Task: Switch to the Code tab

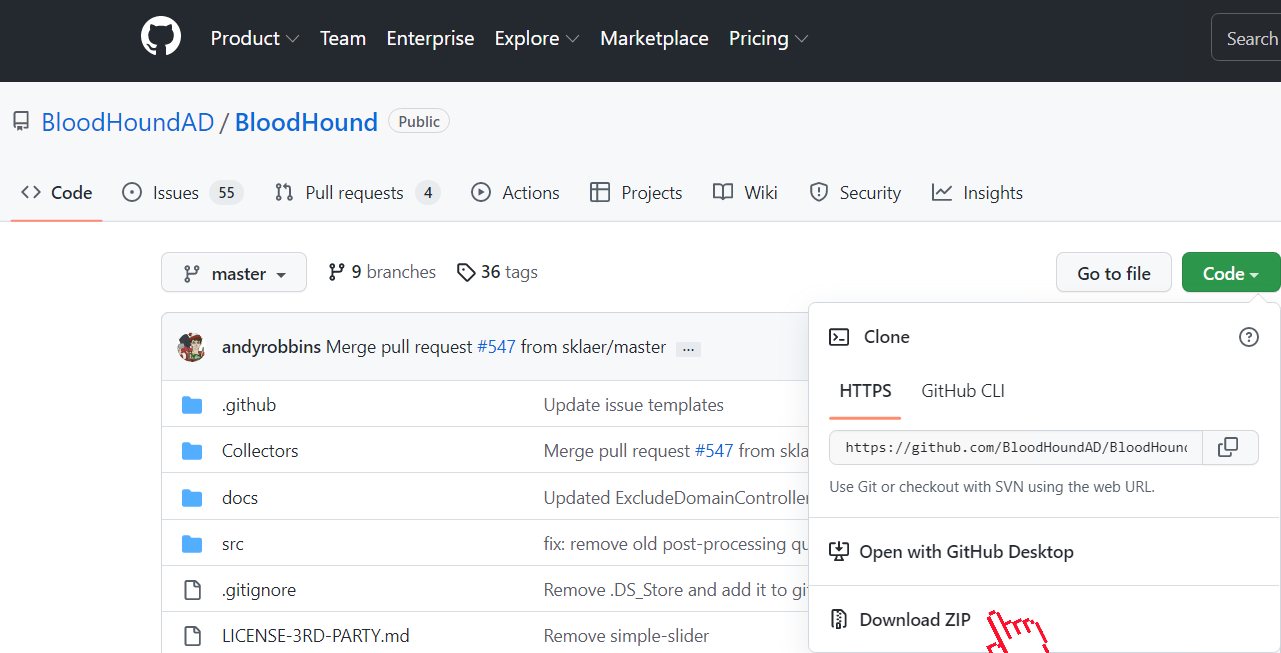Action: pos(57,193)
